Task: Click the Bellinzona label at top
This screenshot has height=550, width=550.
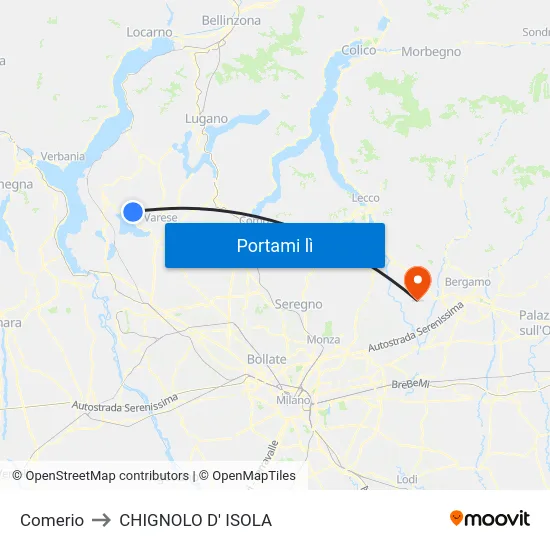Action: tap(231, 20)
